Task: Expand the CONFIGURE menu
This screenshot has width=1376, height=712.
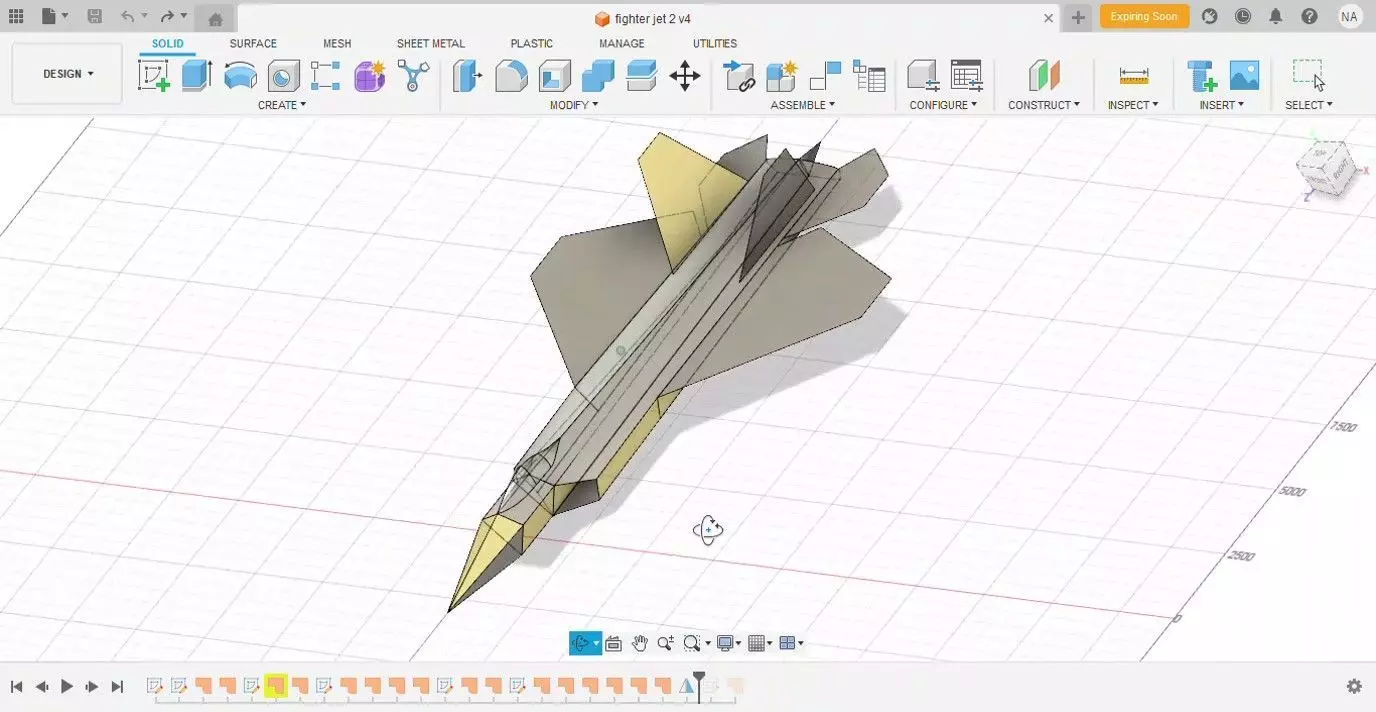Action: [x=943, y=105]
